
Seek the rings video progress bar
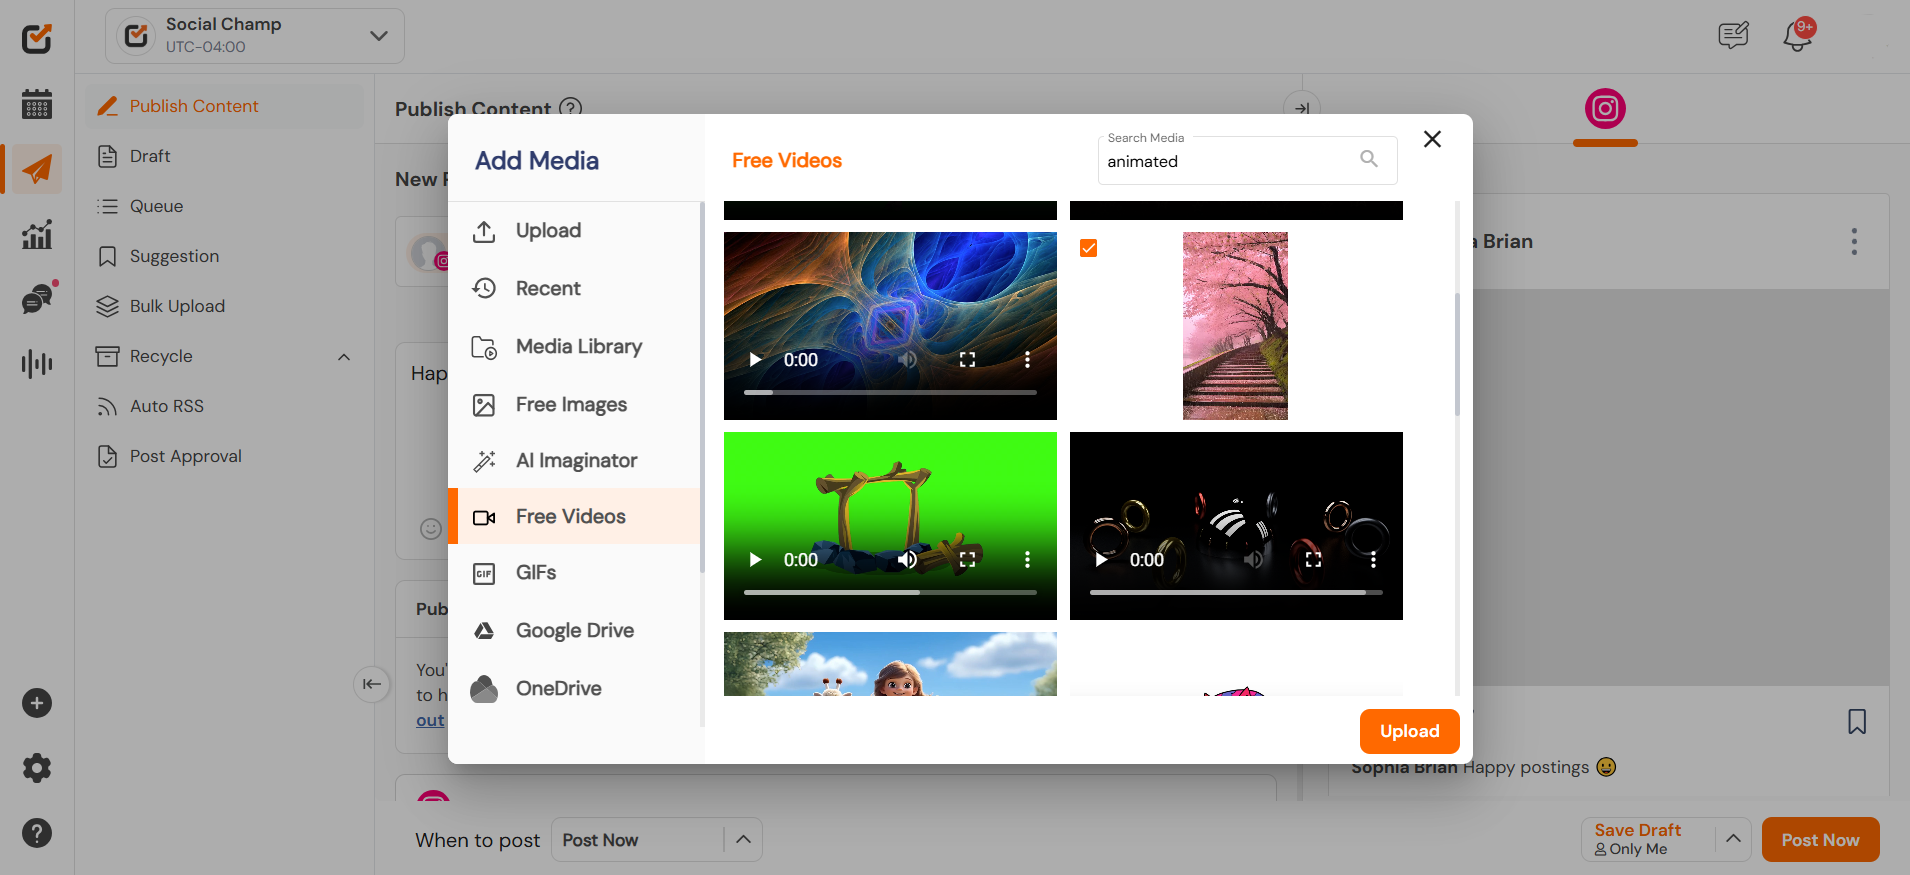pyautogui.click(x=1235, y=593)
